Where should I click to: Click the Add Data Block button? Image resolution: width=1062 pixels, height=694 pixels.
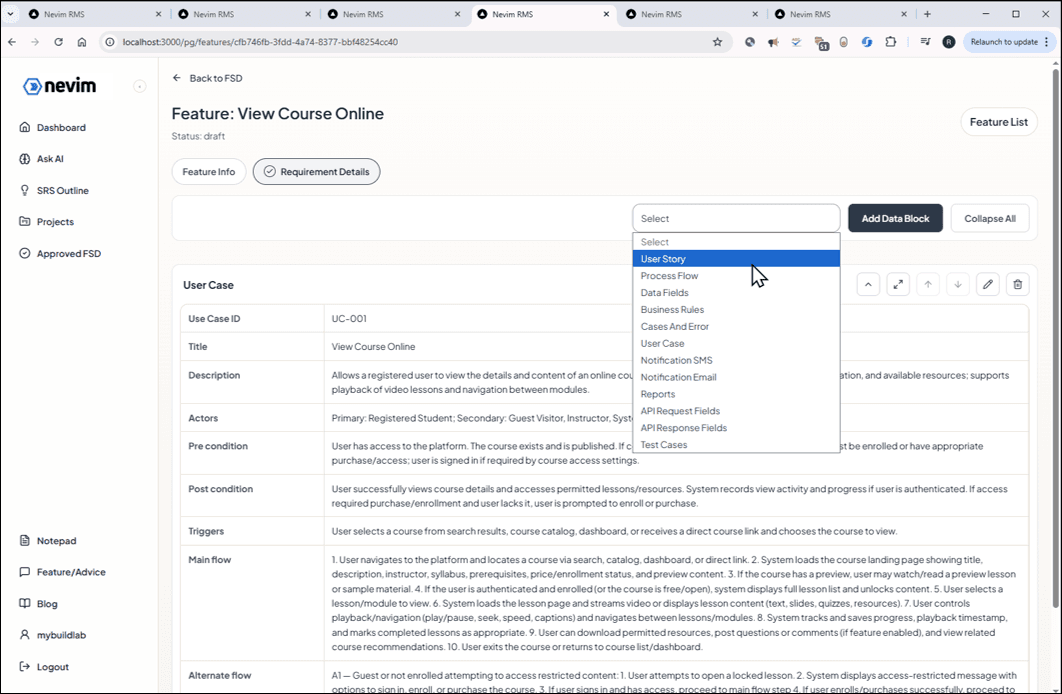pyautogui.click(x=895, y=218)
